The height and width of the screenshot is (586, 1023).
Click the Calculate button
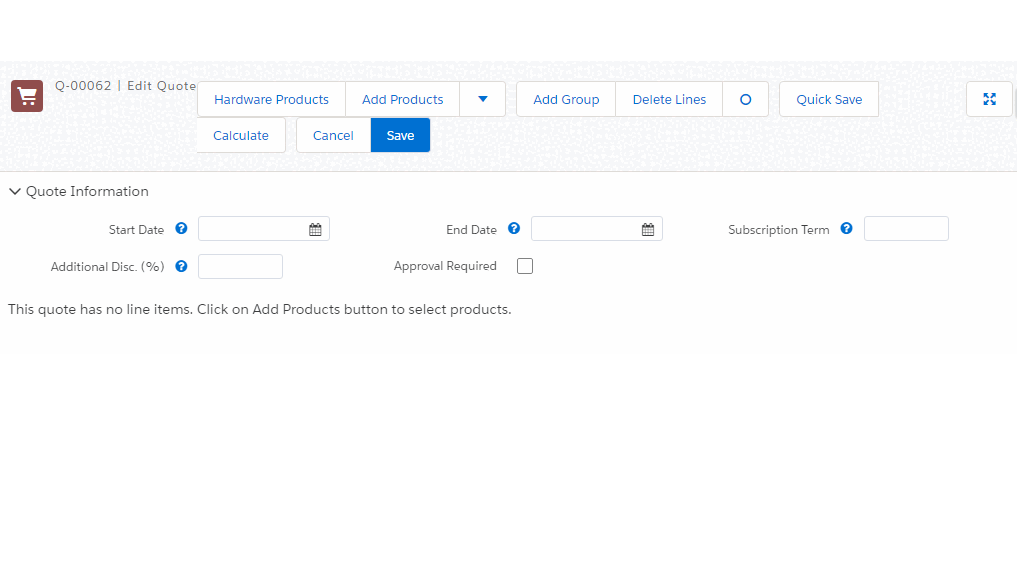click(x=241, y=135)
